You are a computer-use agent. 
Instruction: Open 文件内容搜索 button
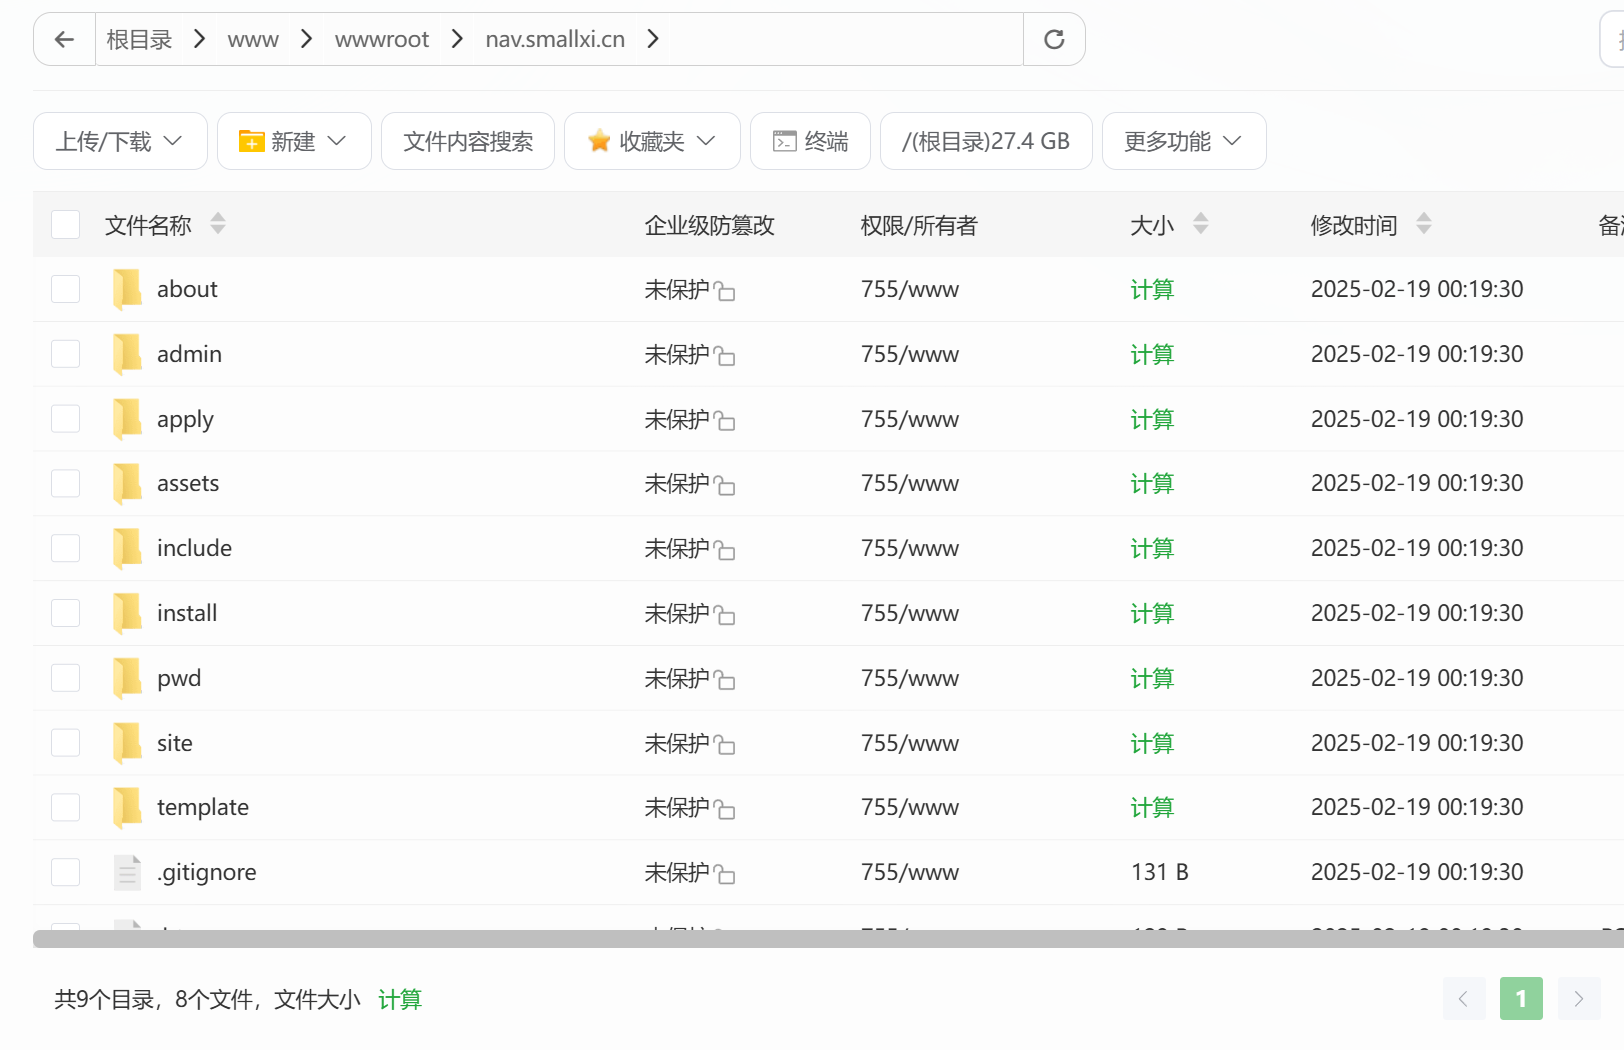[468, 141]
